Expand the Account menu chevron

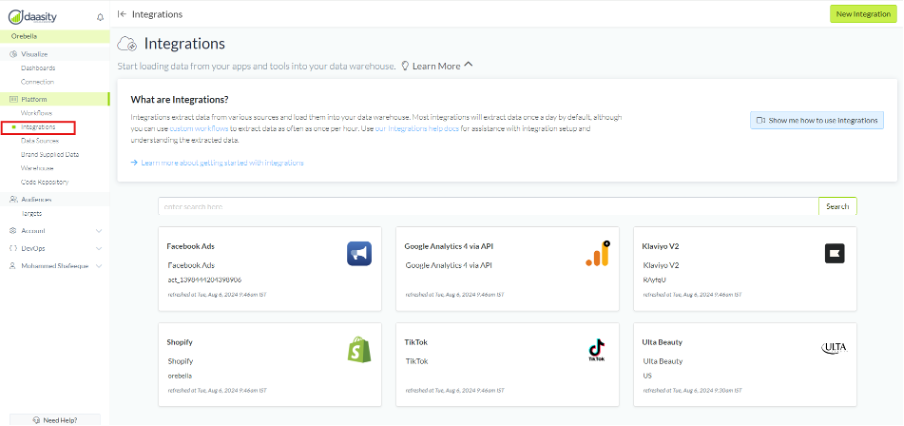tap(98, 231)
